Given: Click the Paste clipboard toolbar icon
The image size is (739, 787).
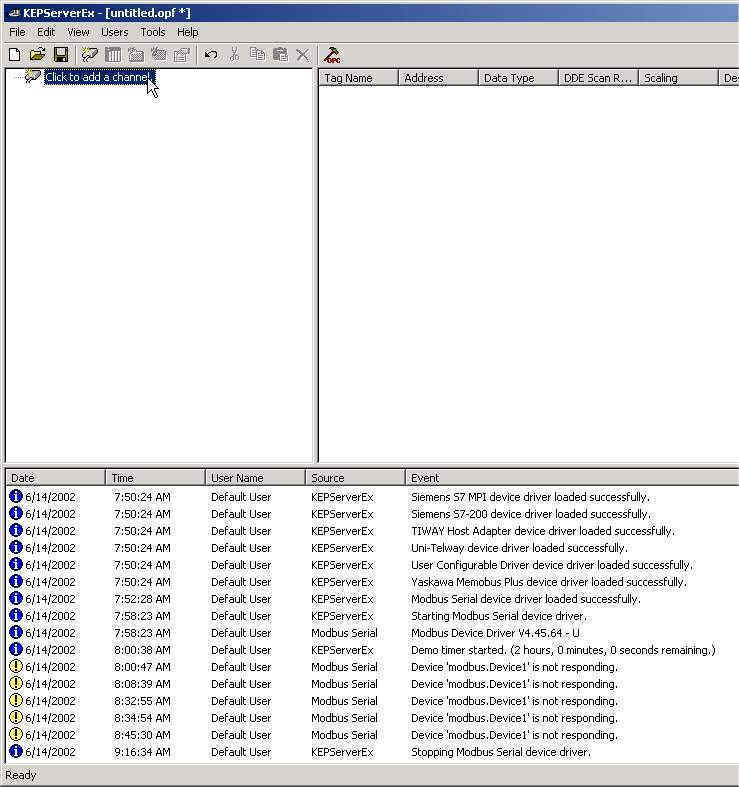Looking at the screenshot, I should (280, 55).
